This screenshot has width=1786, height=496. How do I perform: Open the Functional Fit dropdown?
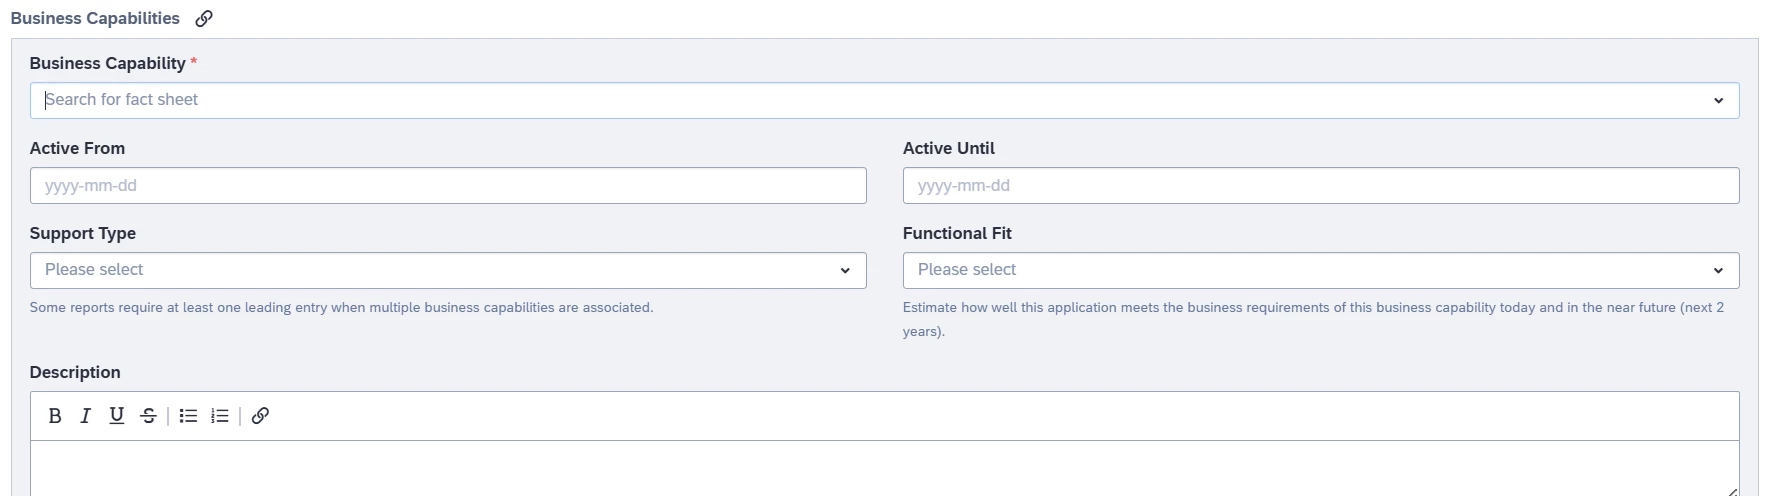pos(1320,270)
